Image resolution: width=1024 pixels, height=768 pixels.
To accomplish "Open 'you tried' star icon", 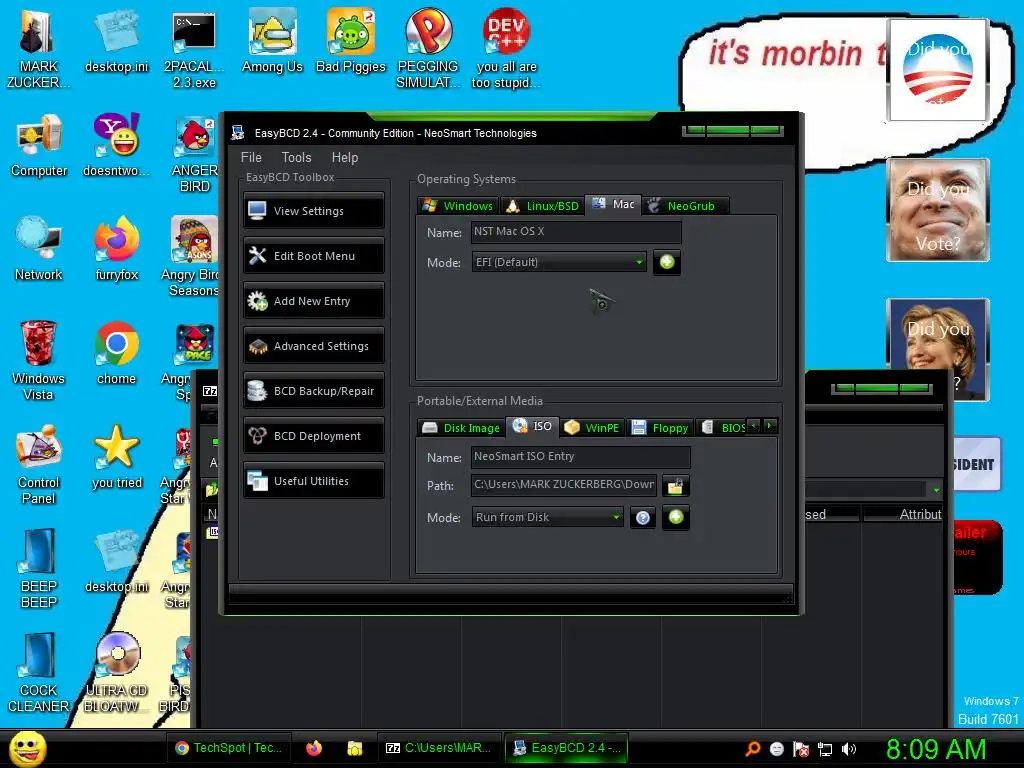I will pyautogui.click(x=116, y=456).
